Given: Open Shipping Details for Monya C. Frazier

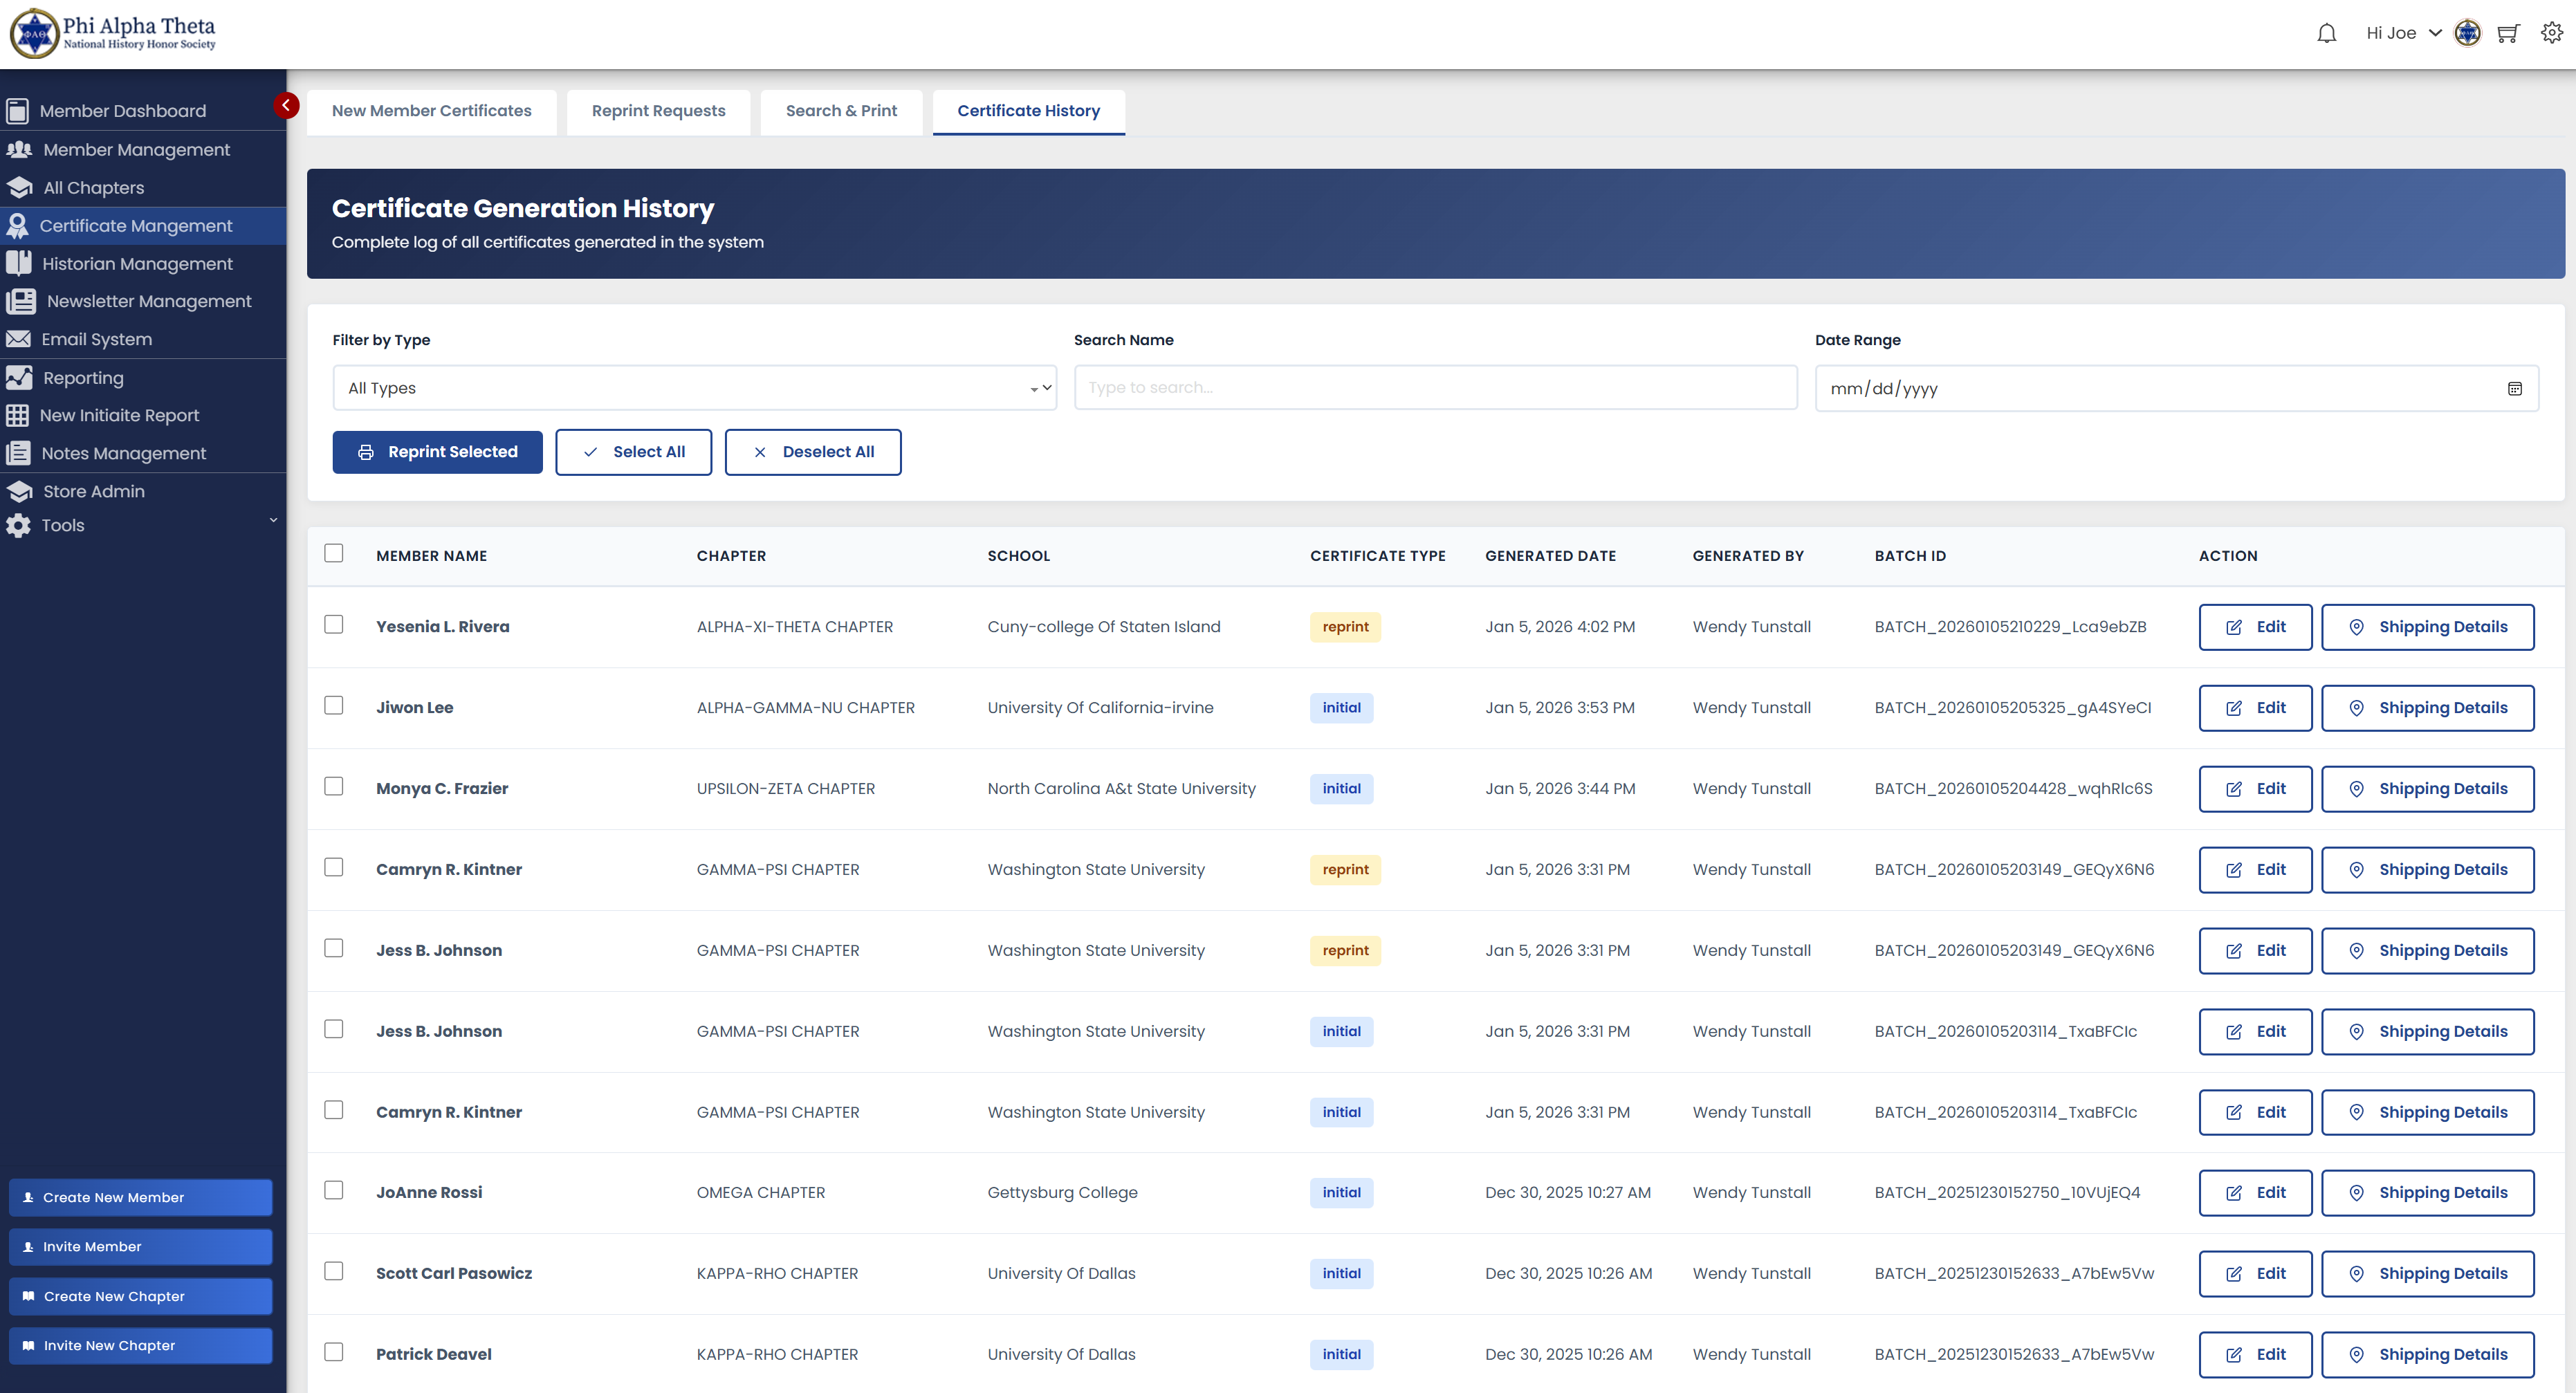Looking at the screenshot, I should coord(2428,788).
